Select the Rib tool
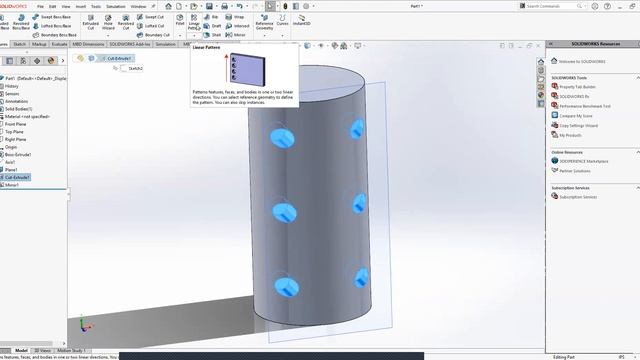The image size is (640, 360). coord(211,17)
